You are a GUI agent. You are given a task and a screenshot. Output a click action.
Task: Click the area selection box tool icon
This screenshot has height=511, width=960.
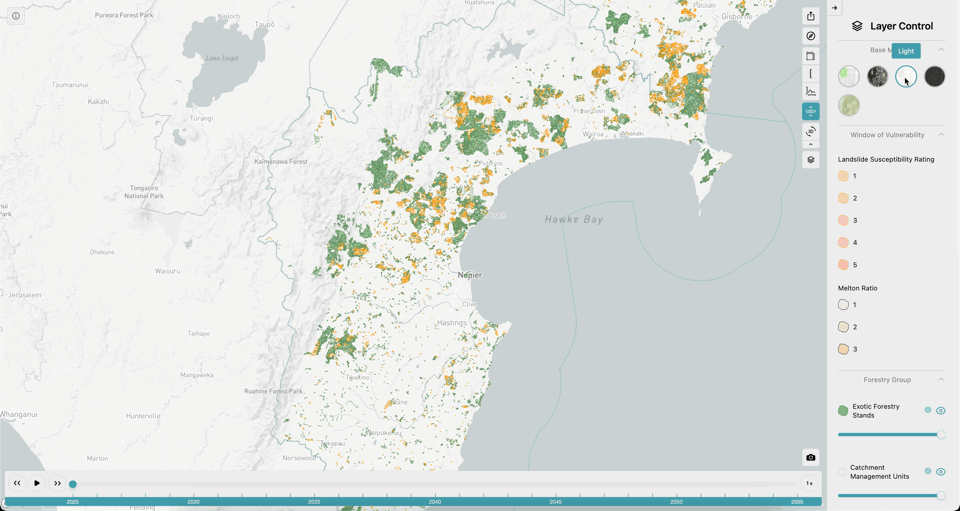pyautogui.click(x=811, y=56)
